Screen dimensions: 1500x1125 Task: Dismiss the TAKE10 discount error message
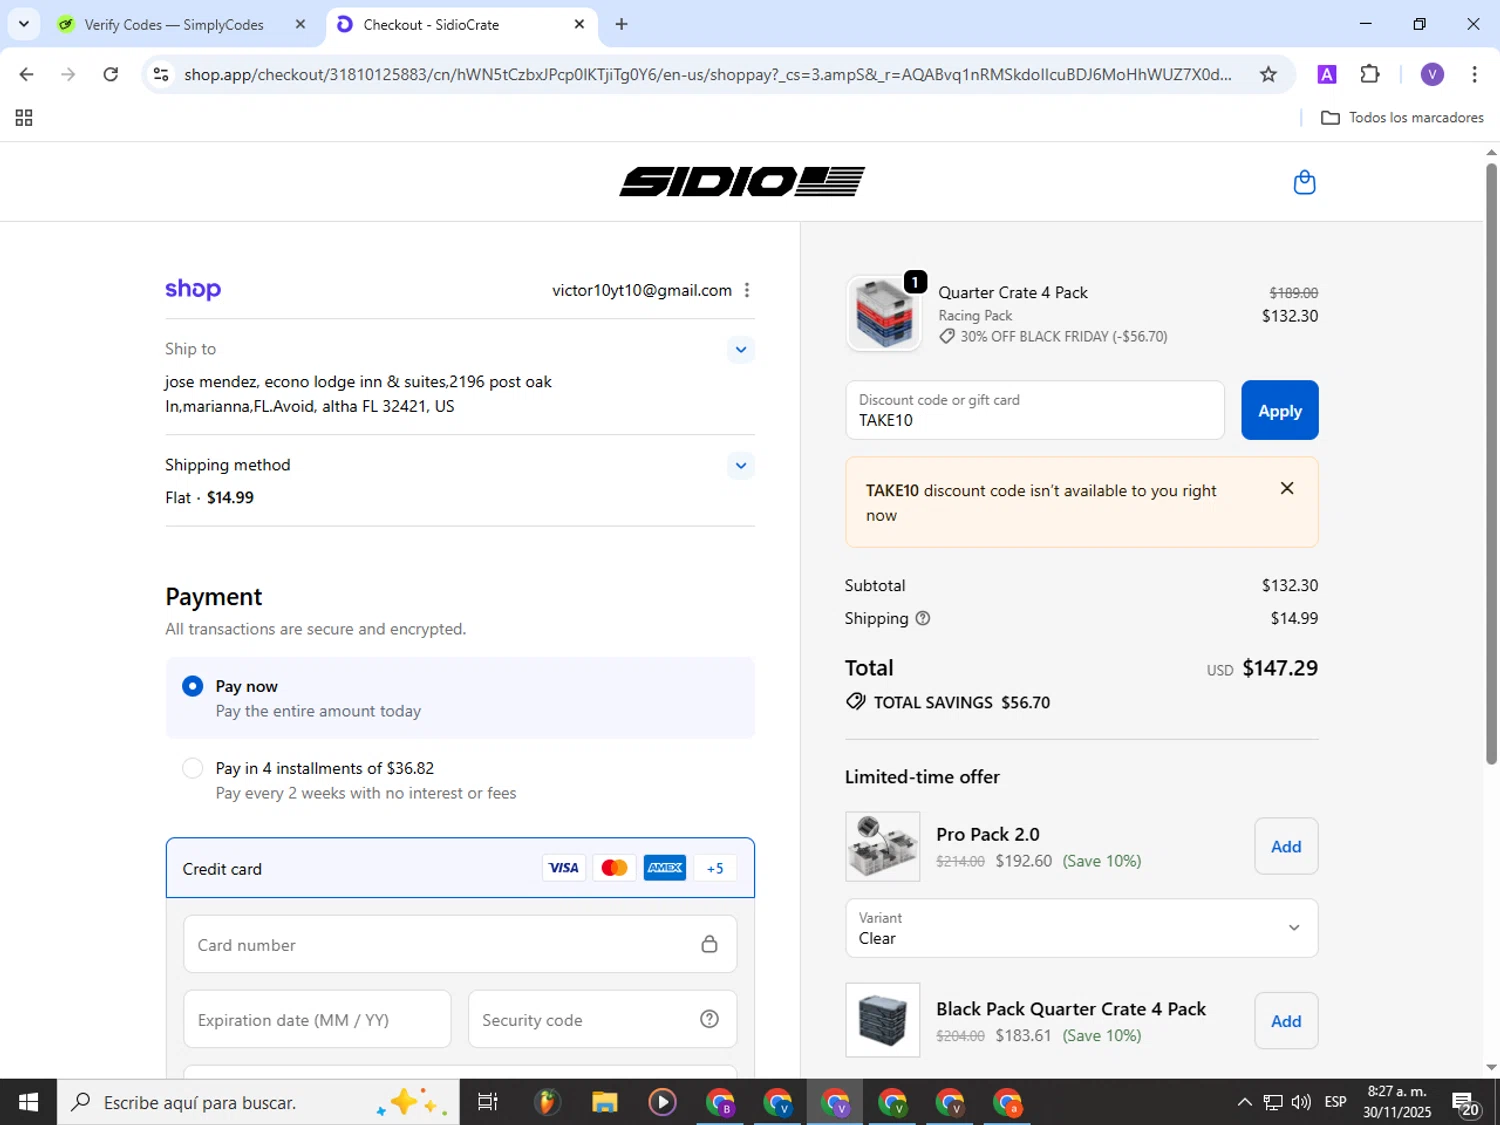[1287, 488]
